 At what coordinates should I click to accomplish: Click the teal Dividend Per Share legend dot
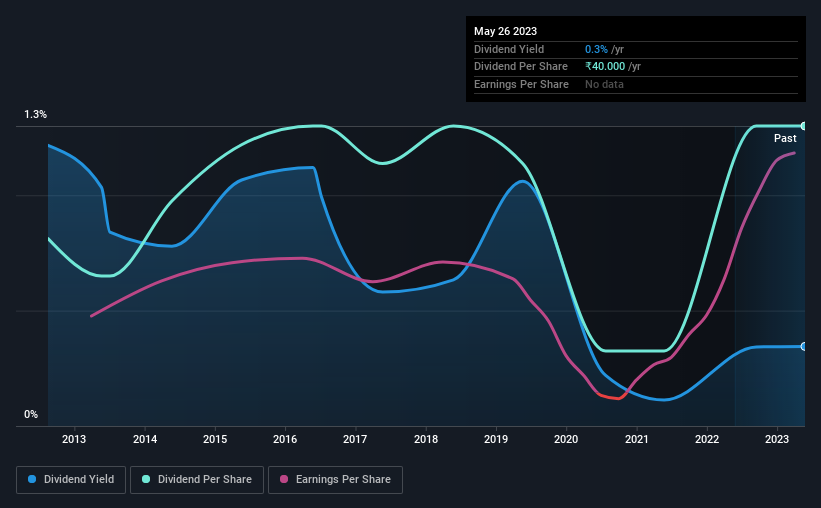point(146,479)
